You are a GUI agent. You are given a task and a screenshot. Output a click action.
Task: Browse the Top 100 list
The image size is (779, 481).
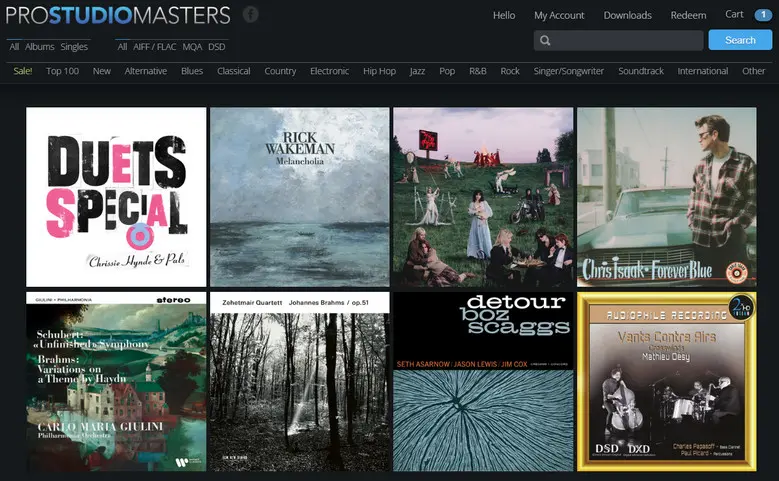click(x=62, y=71)
